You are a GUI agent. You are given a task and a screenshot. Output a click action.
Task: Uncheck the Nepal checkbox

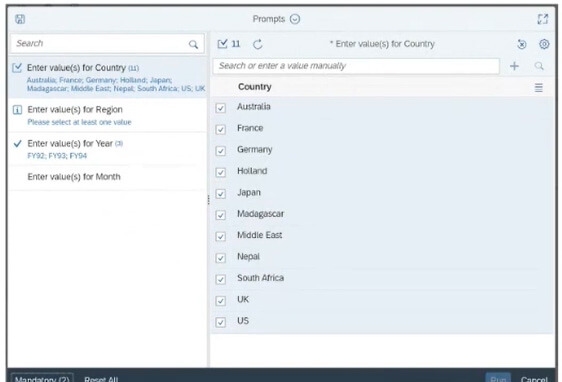pos(221,258)
